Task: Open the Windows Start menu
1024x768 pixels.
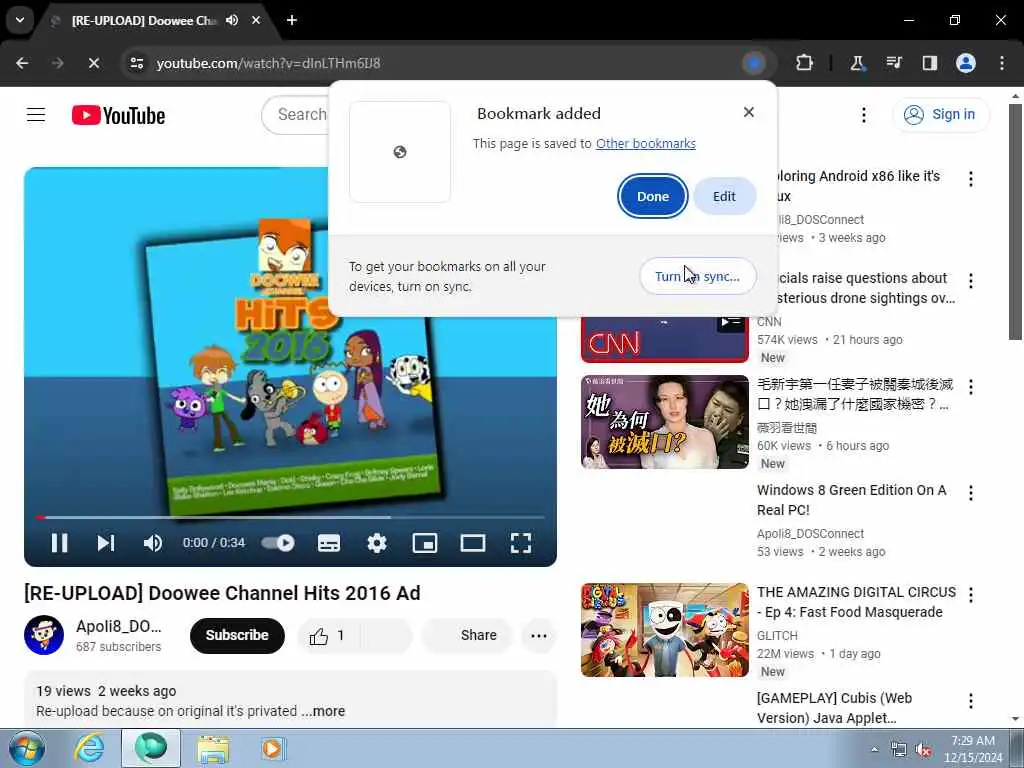Action: click(x=27, y=748)
